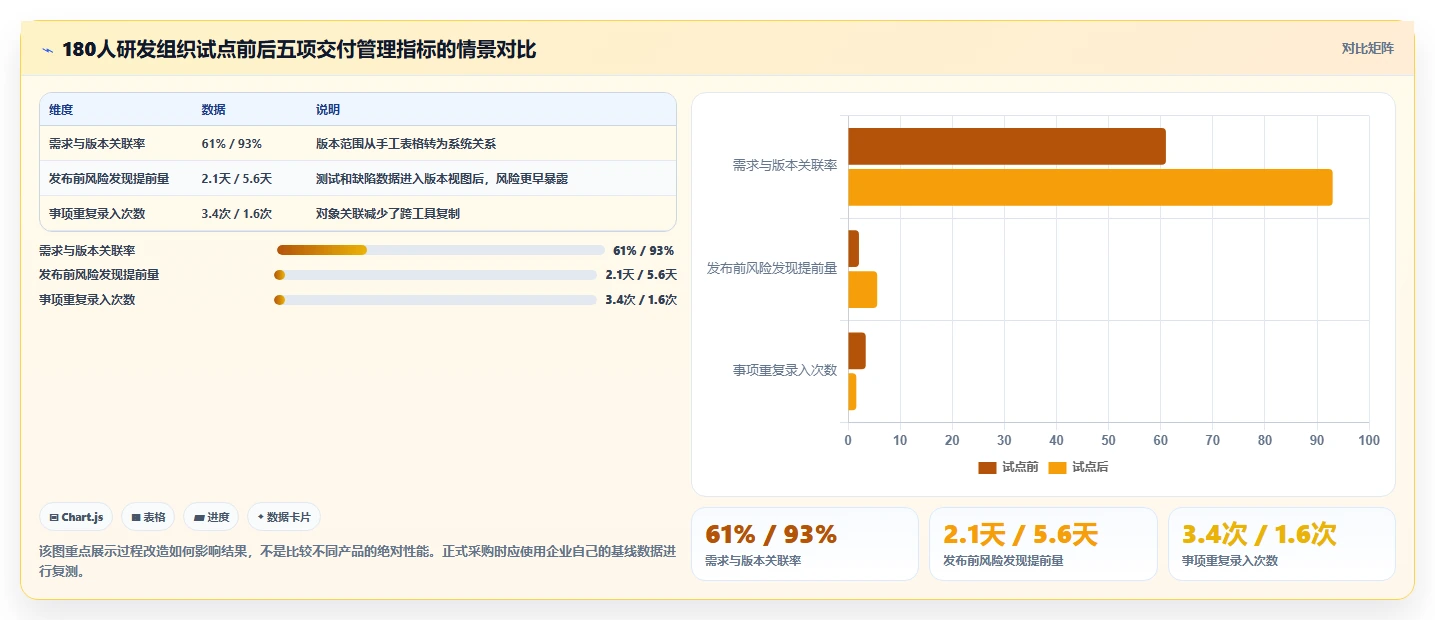Viewport: 1435px width, 620px height.
Task: Click table cell 61% / 93%
Action: pos(231,144)
